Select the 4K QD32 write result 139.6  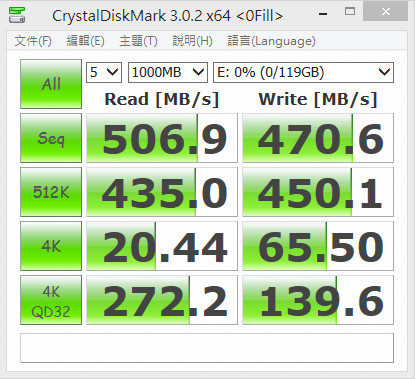click(x=318, y=300)
